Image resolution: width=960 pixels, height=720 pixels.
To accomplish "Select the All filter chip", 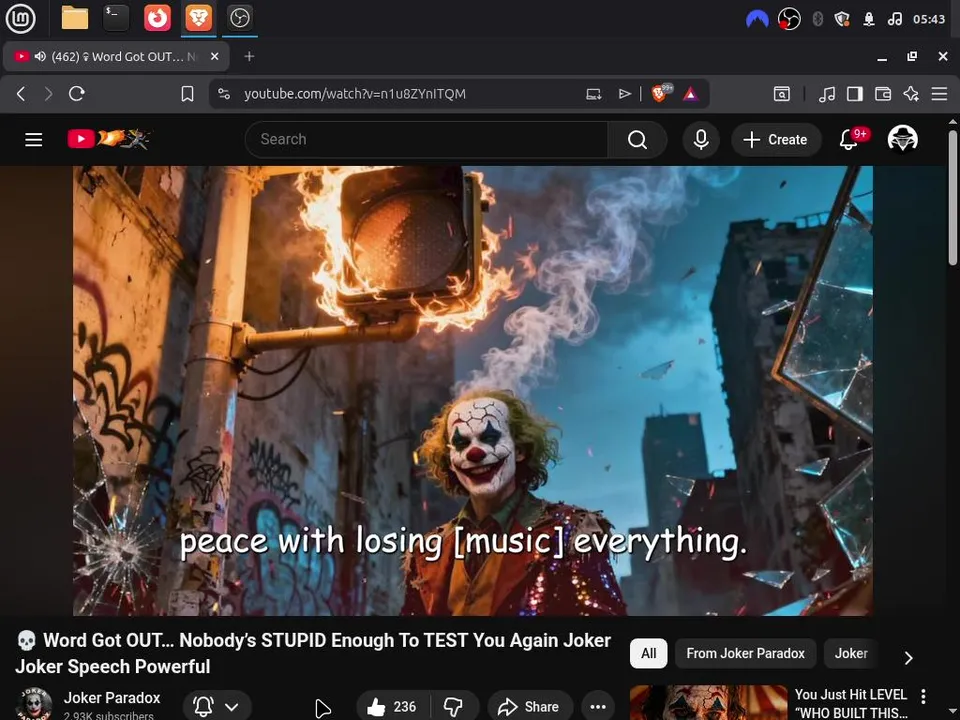I will (x=648, y=653).
